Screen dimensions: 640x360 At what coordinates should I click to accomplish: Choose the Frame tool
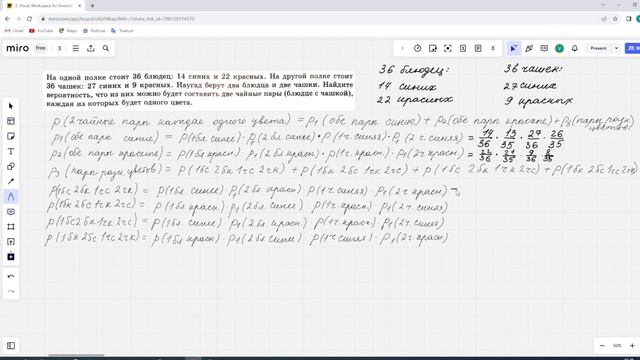pos(11,227)
